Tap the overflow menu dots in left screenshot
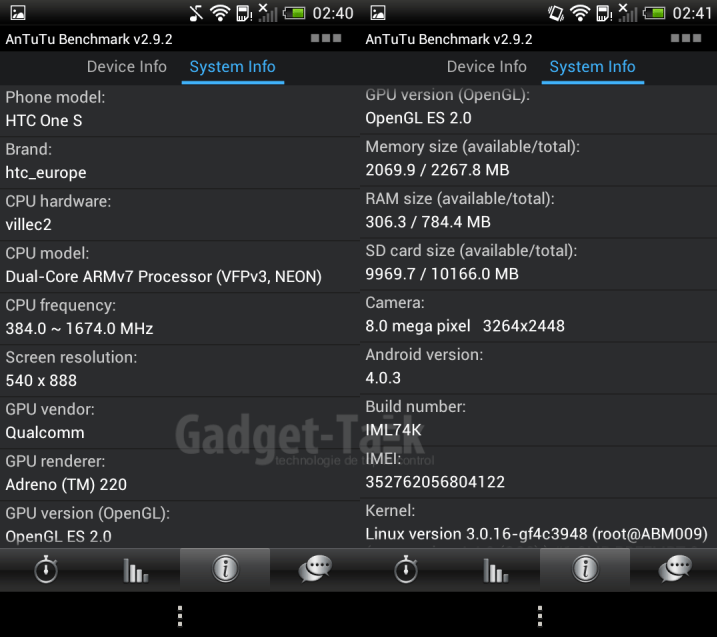717x637 pixels. click(180, 616)
